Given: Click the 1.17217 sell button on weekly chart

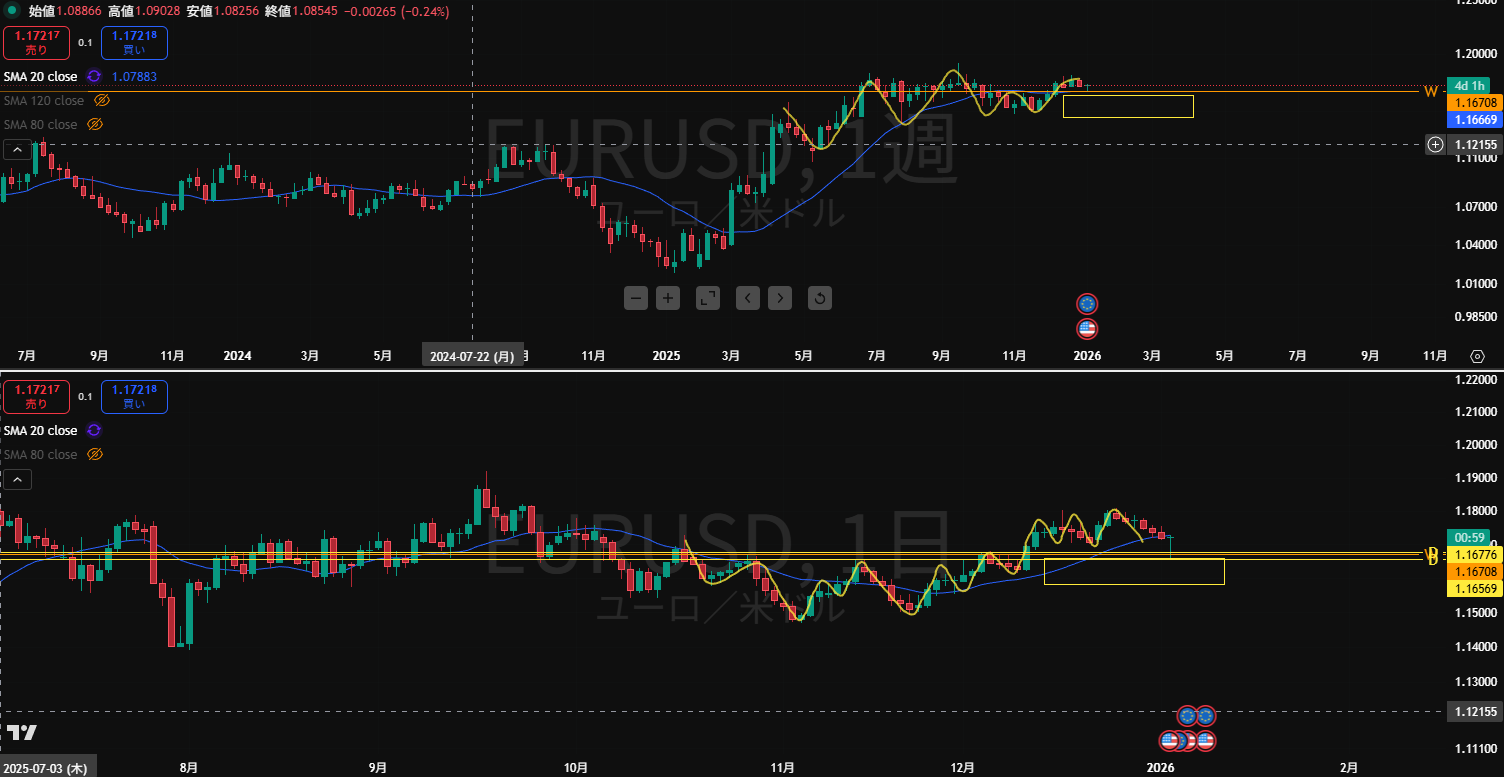Looking at the screenshot, I should [36, 43].
